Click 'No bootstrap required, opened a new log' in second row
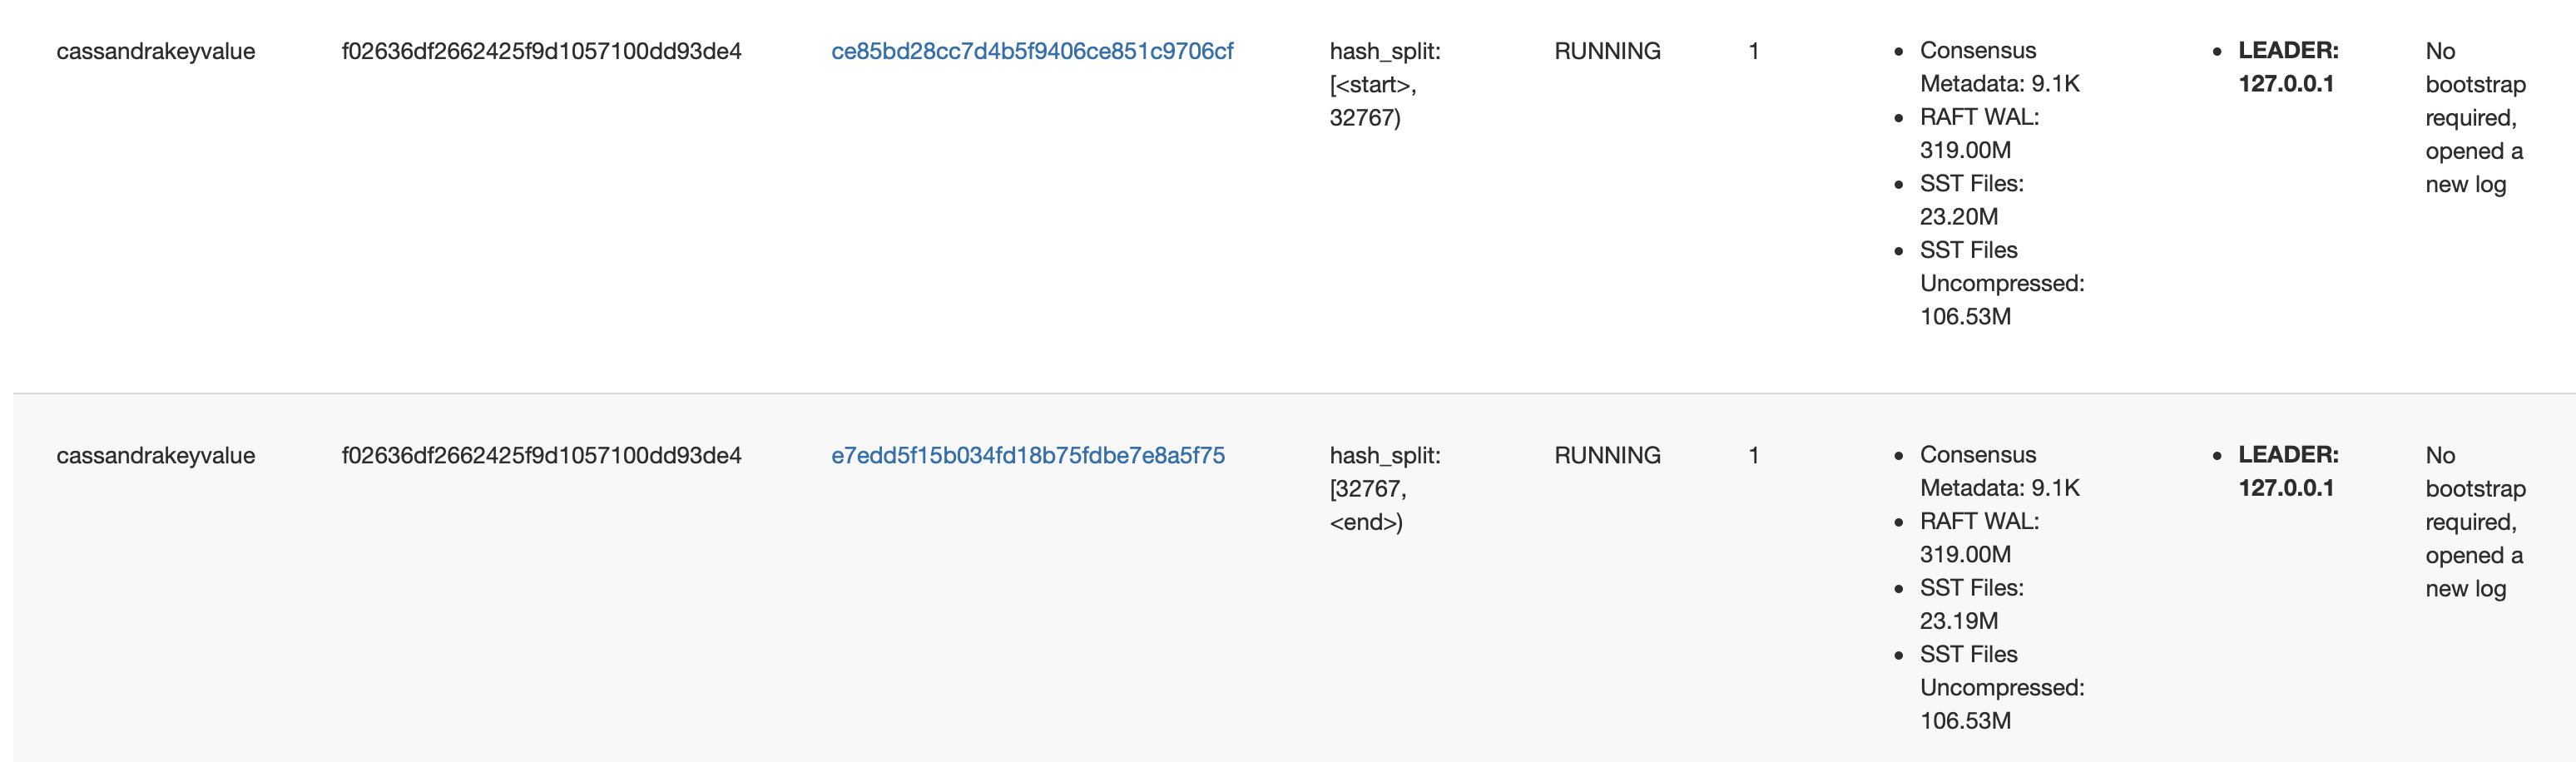Viewport: 2576px width, 762px height. point(2476,521)
